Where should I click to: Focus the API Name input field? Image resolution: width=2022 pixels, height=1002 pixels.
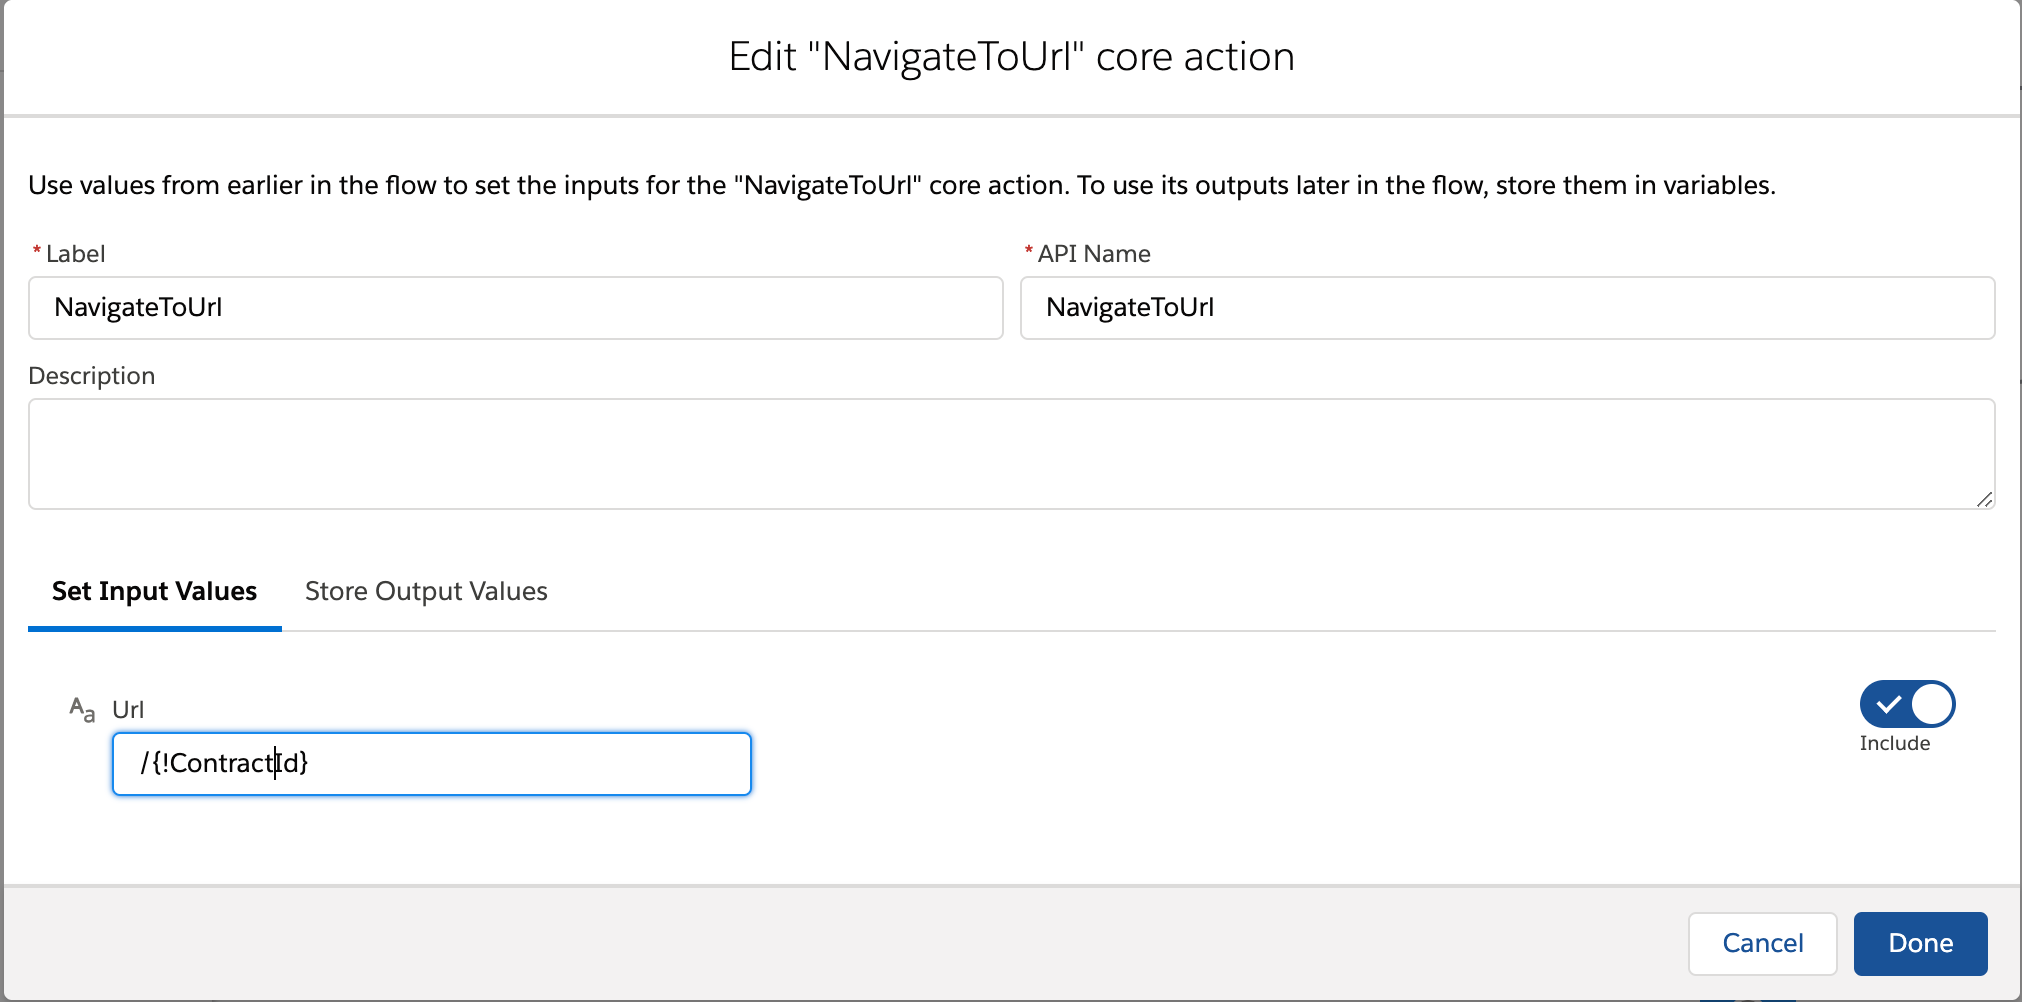point(1507,308)
